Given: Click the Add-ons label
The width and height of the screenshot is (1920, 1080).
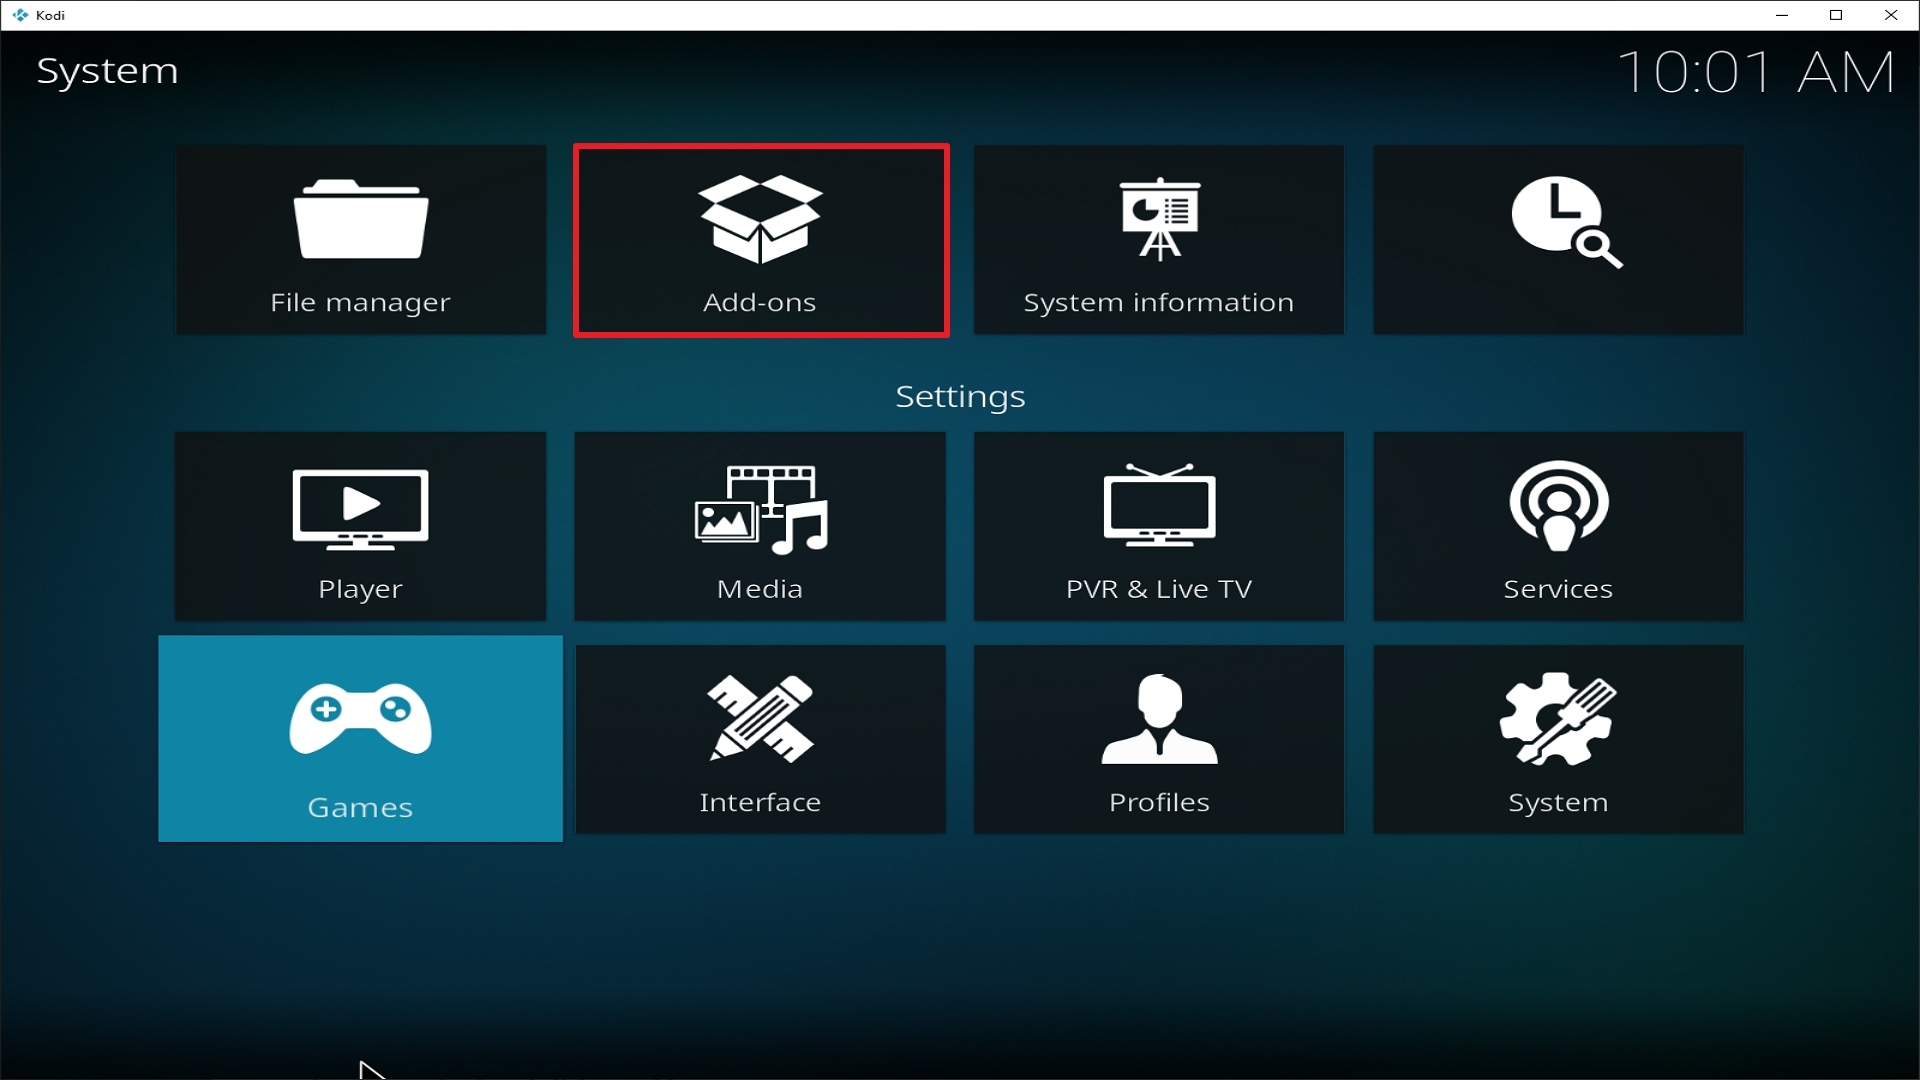Looking at the screenshot, I should 760,302.
